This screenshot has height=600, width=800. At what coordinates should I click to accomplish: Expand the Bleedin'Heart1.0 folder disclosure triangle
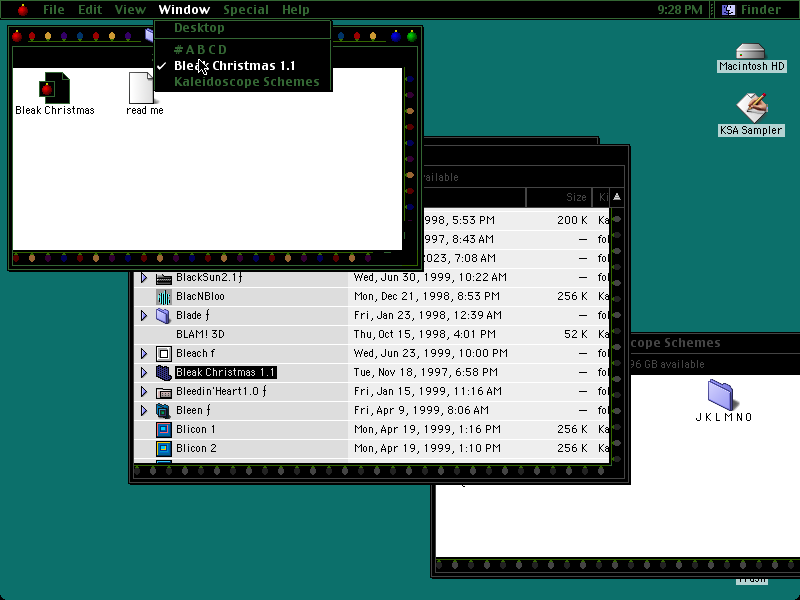coord(144,392)
